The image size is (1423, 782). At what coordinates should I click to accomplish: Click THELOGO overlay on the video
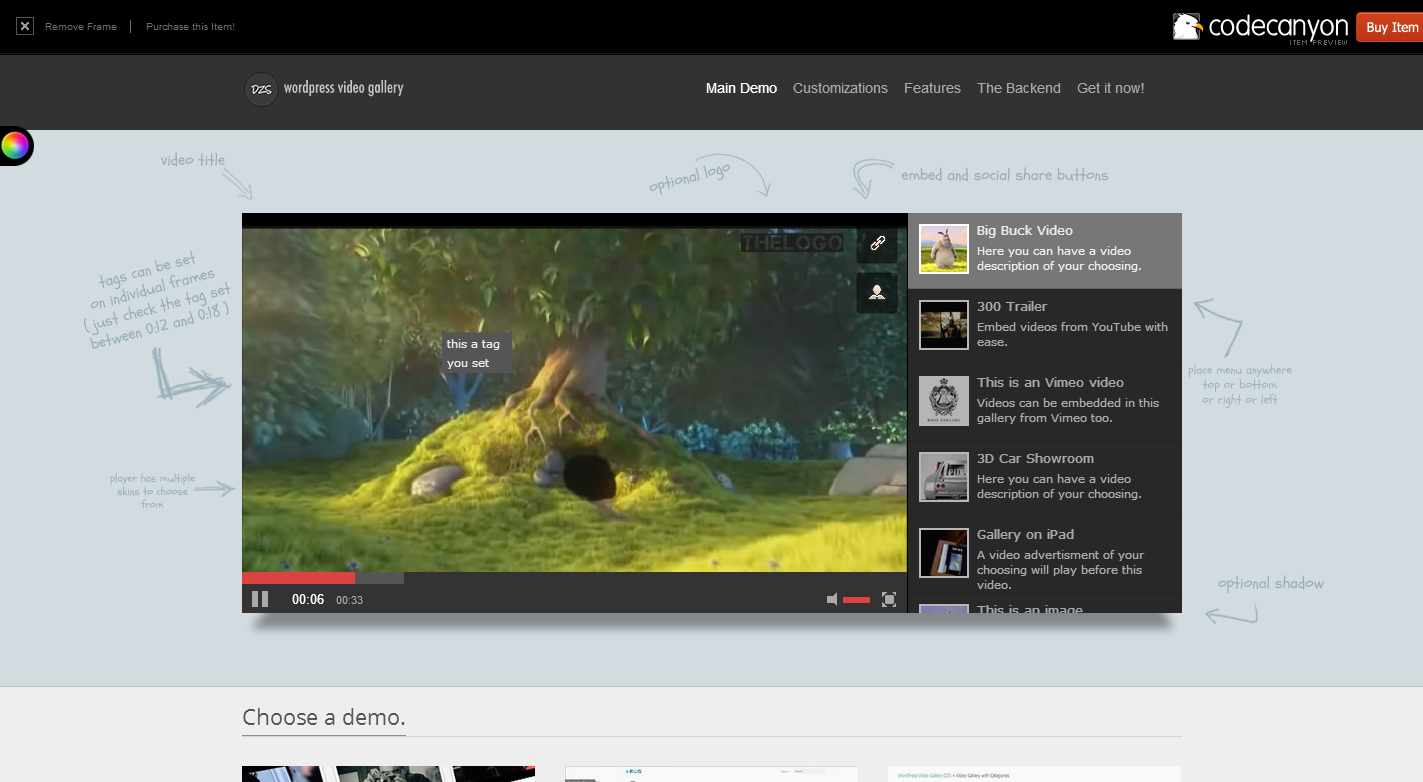pyautogui.click(x=792, y=243)
